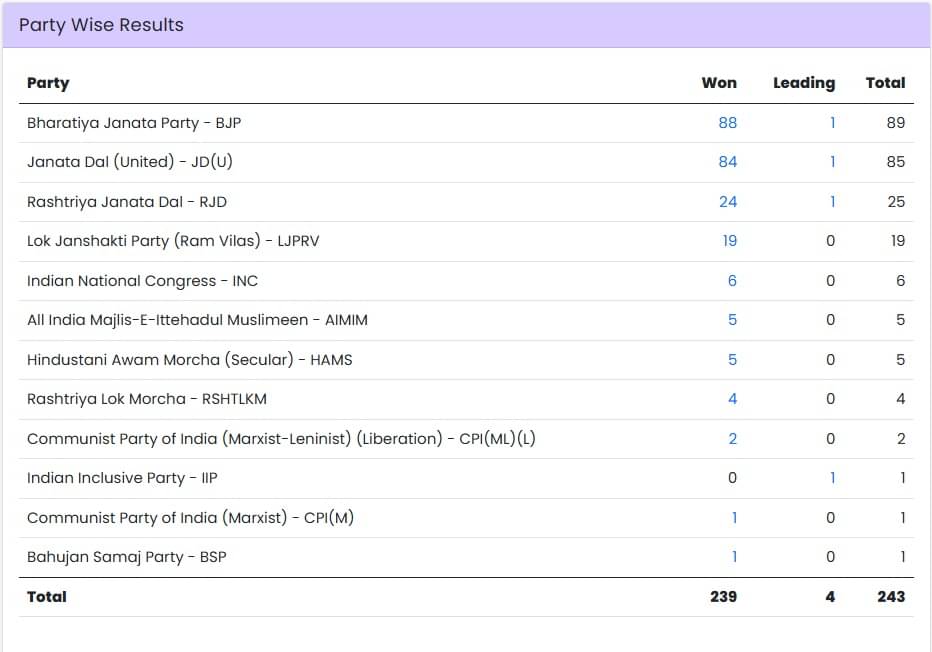View Bahujan Samaj Party won count link

734,557
